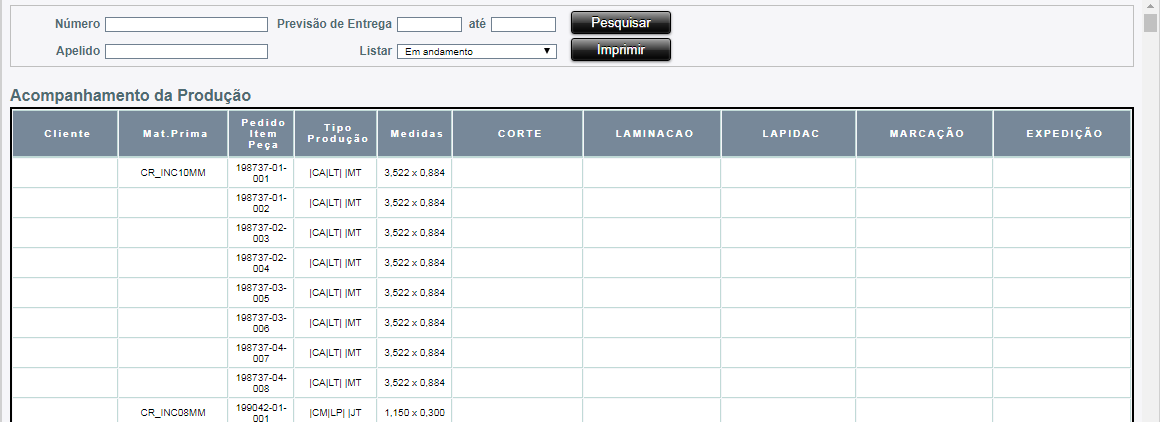
Task: Click the Medidas column header
Action: [x=415, y=134]
